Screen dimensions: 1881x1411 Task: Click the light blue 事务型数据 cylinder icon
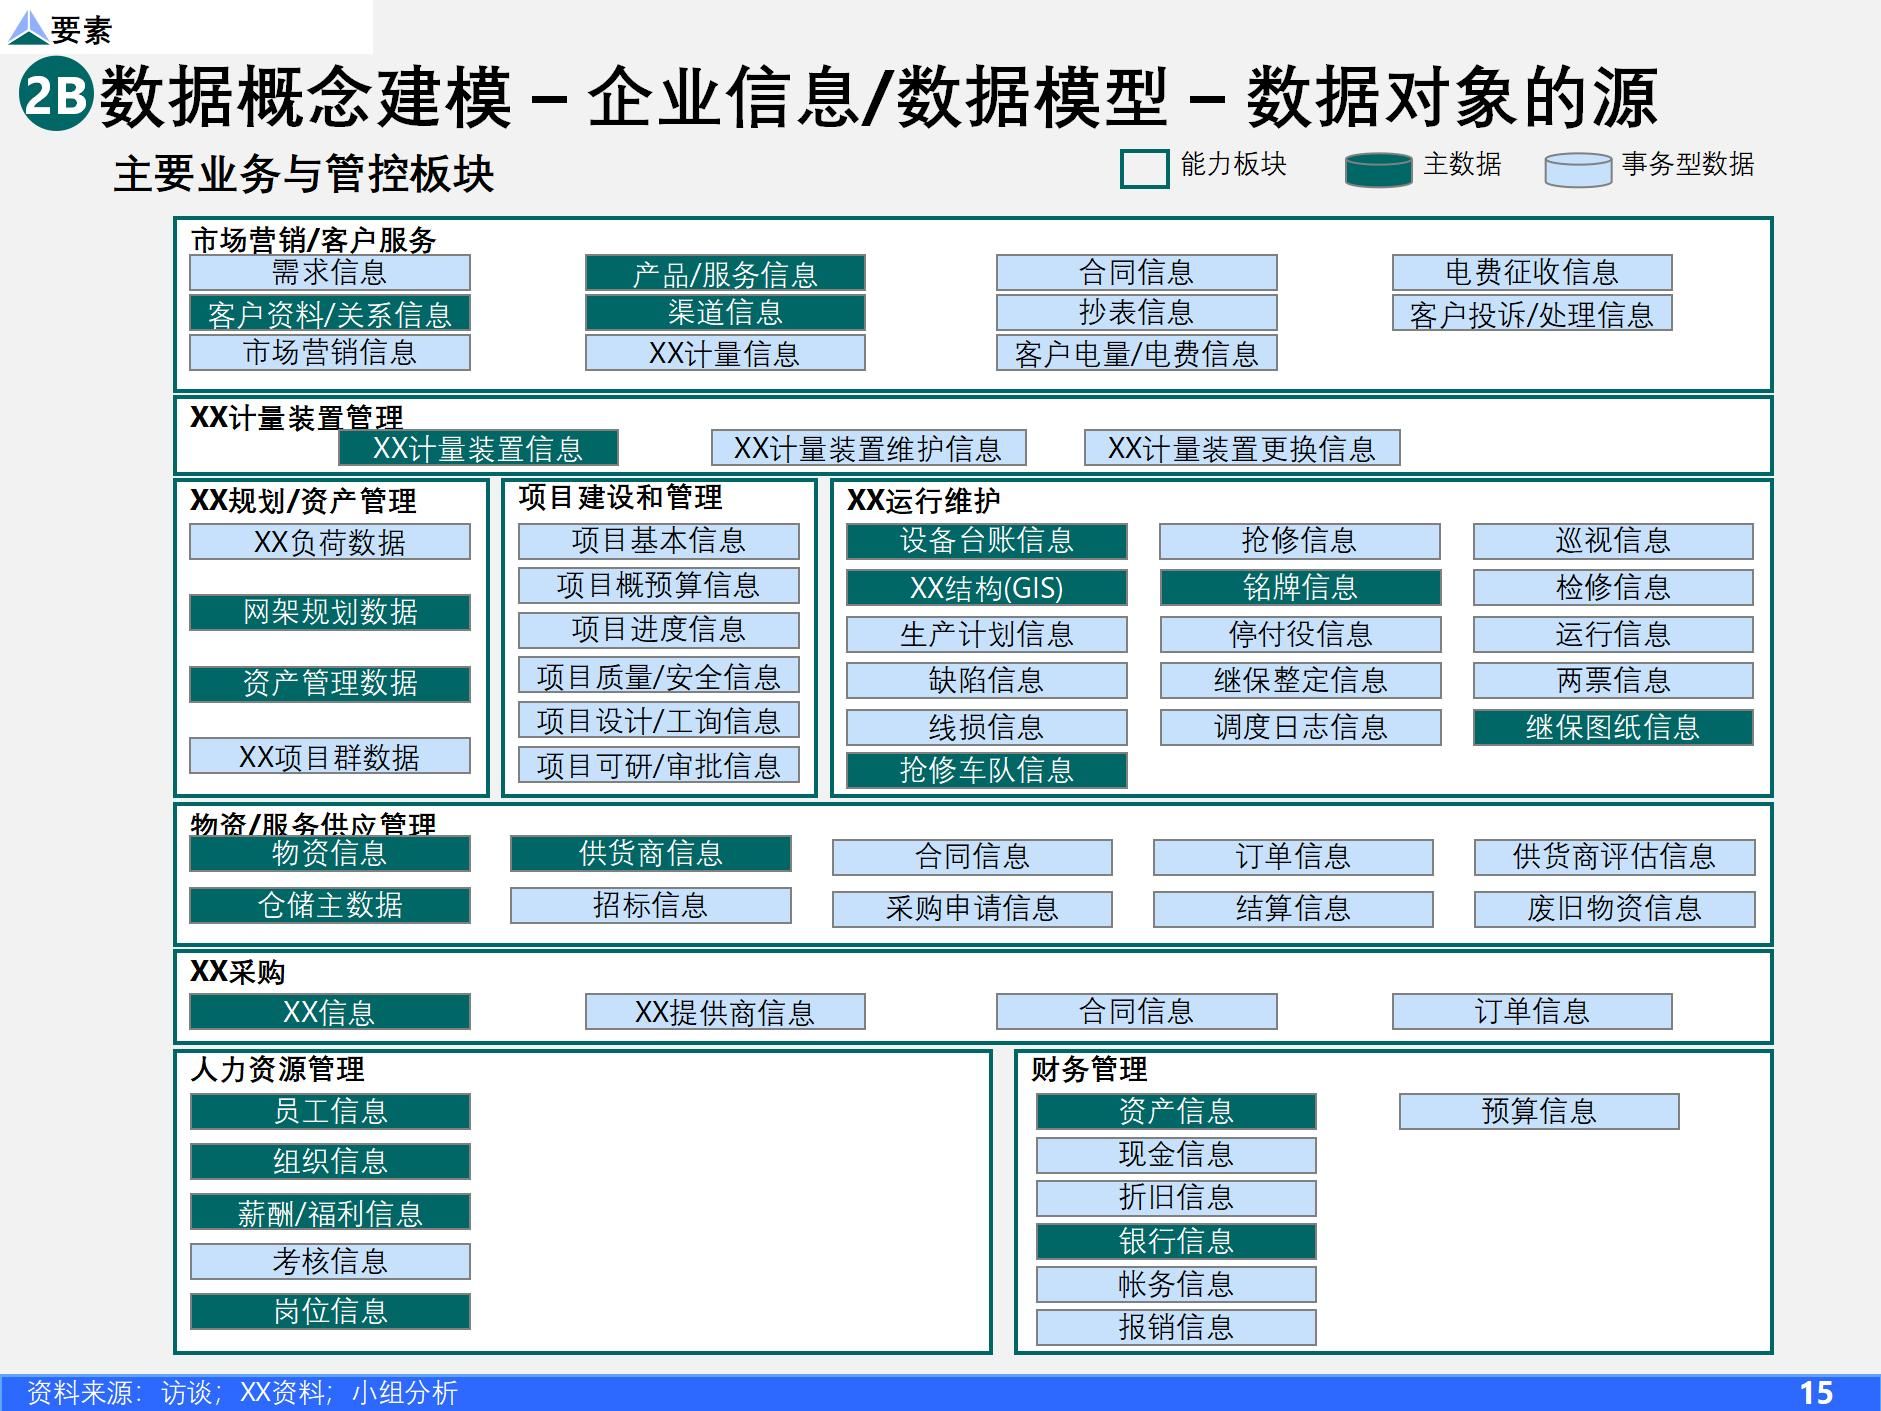coord(1578,169)
